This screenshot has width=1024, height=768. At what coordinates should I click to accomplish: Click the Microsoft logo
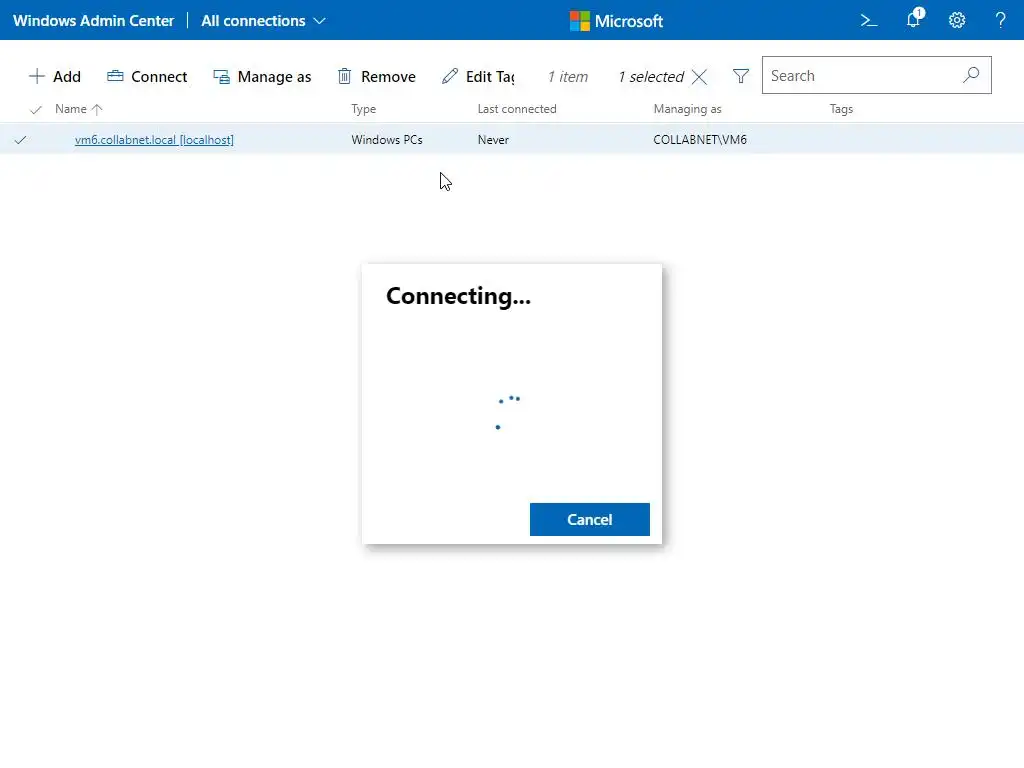(x=616, y=21)
